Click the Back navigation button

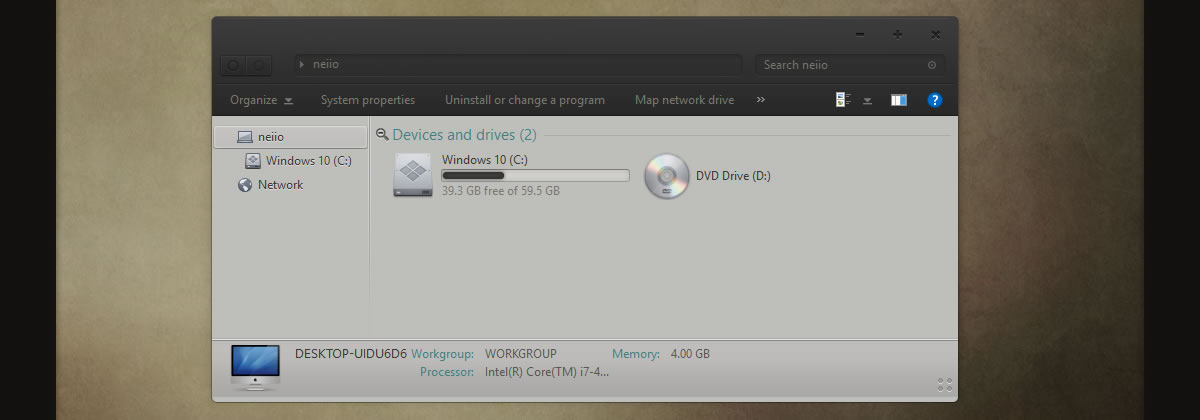point(233,65)
